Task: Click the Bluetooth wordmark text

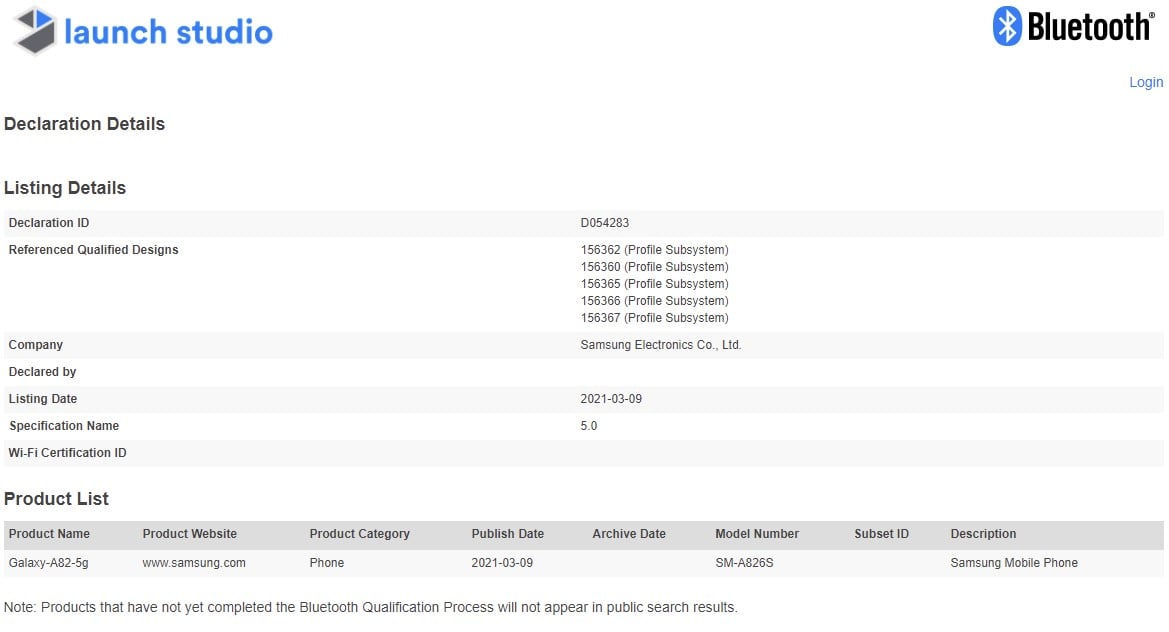Action: click(x=1089, y=27)
